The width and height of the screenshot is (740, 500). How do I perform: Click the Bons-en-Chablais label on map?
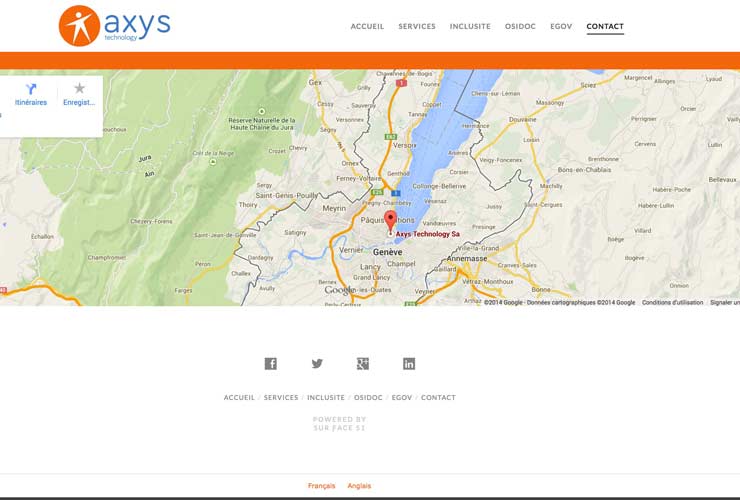[584, 169]
